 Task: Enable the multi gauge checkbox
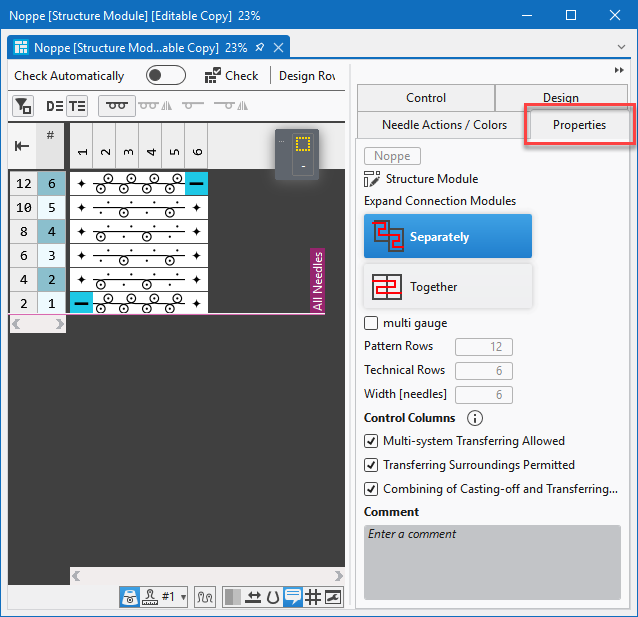click(x=372, y=323)
